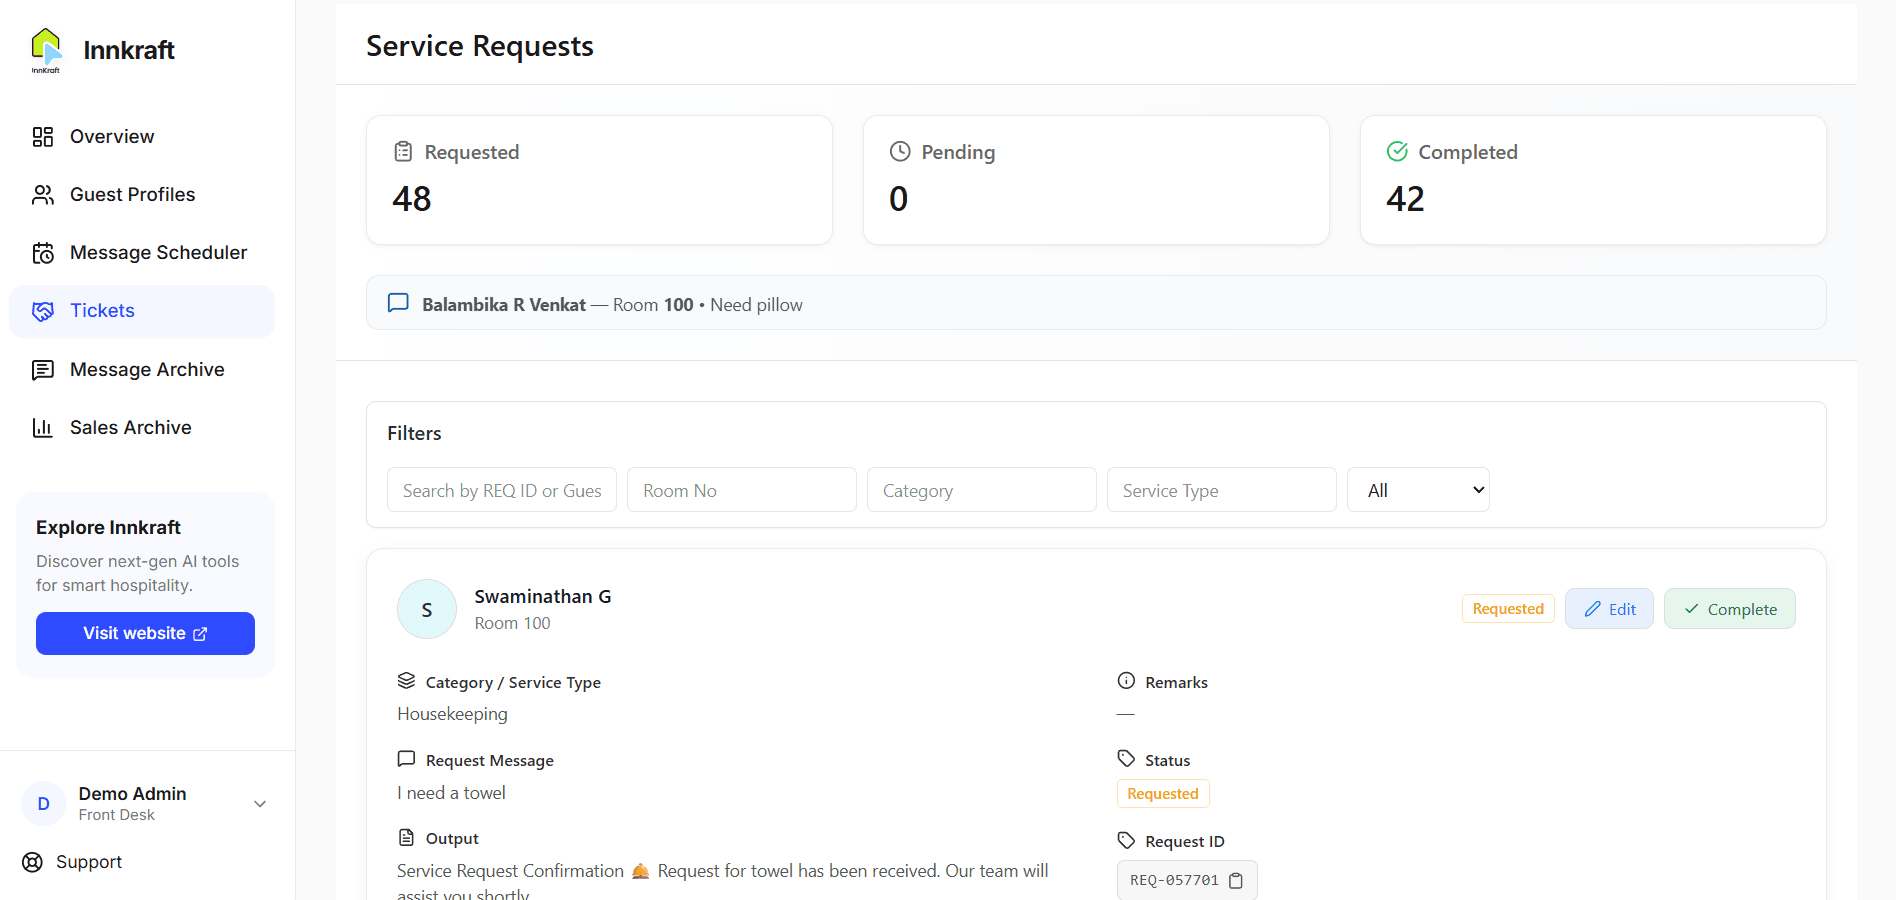Image resolution: width=1896 pixels, height=900 pixels.
Task: Click the Visit website button
Action: (144, 633)
